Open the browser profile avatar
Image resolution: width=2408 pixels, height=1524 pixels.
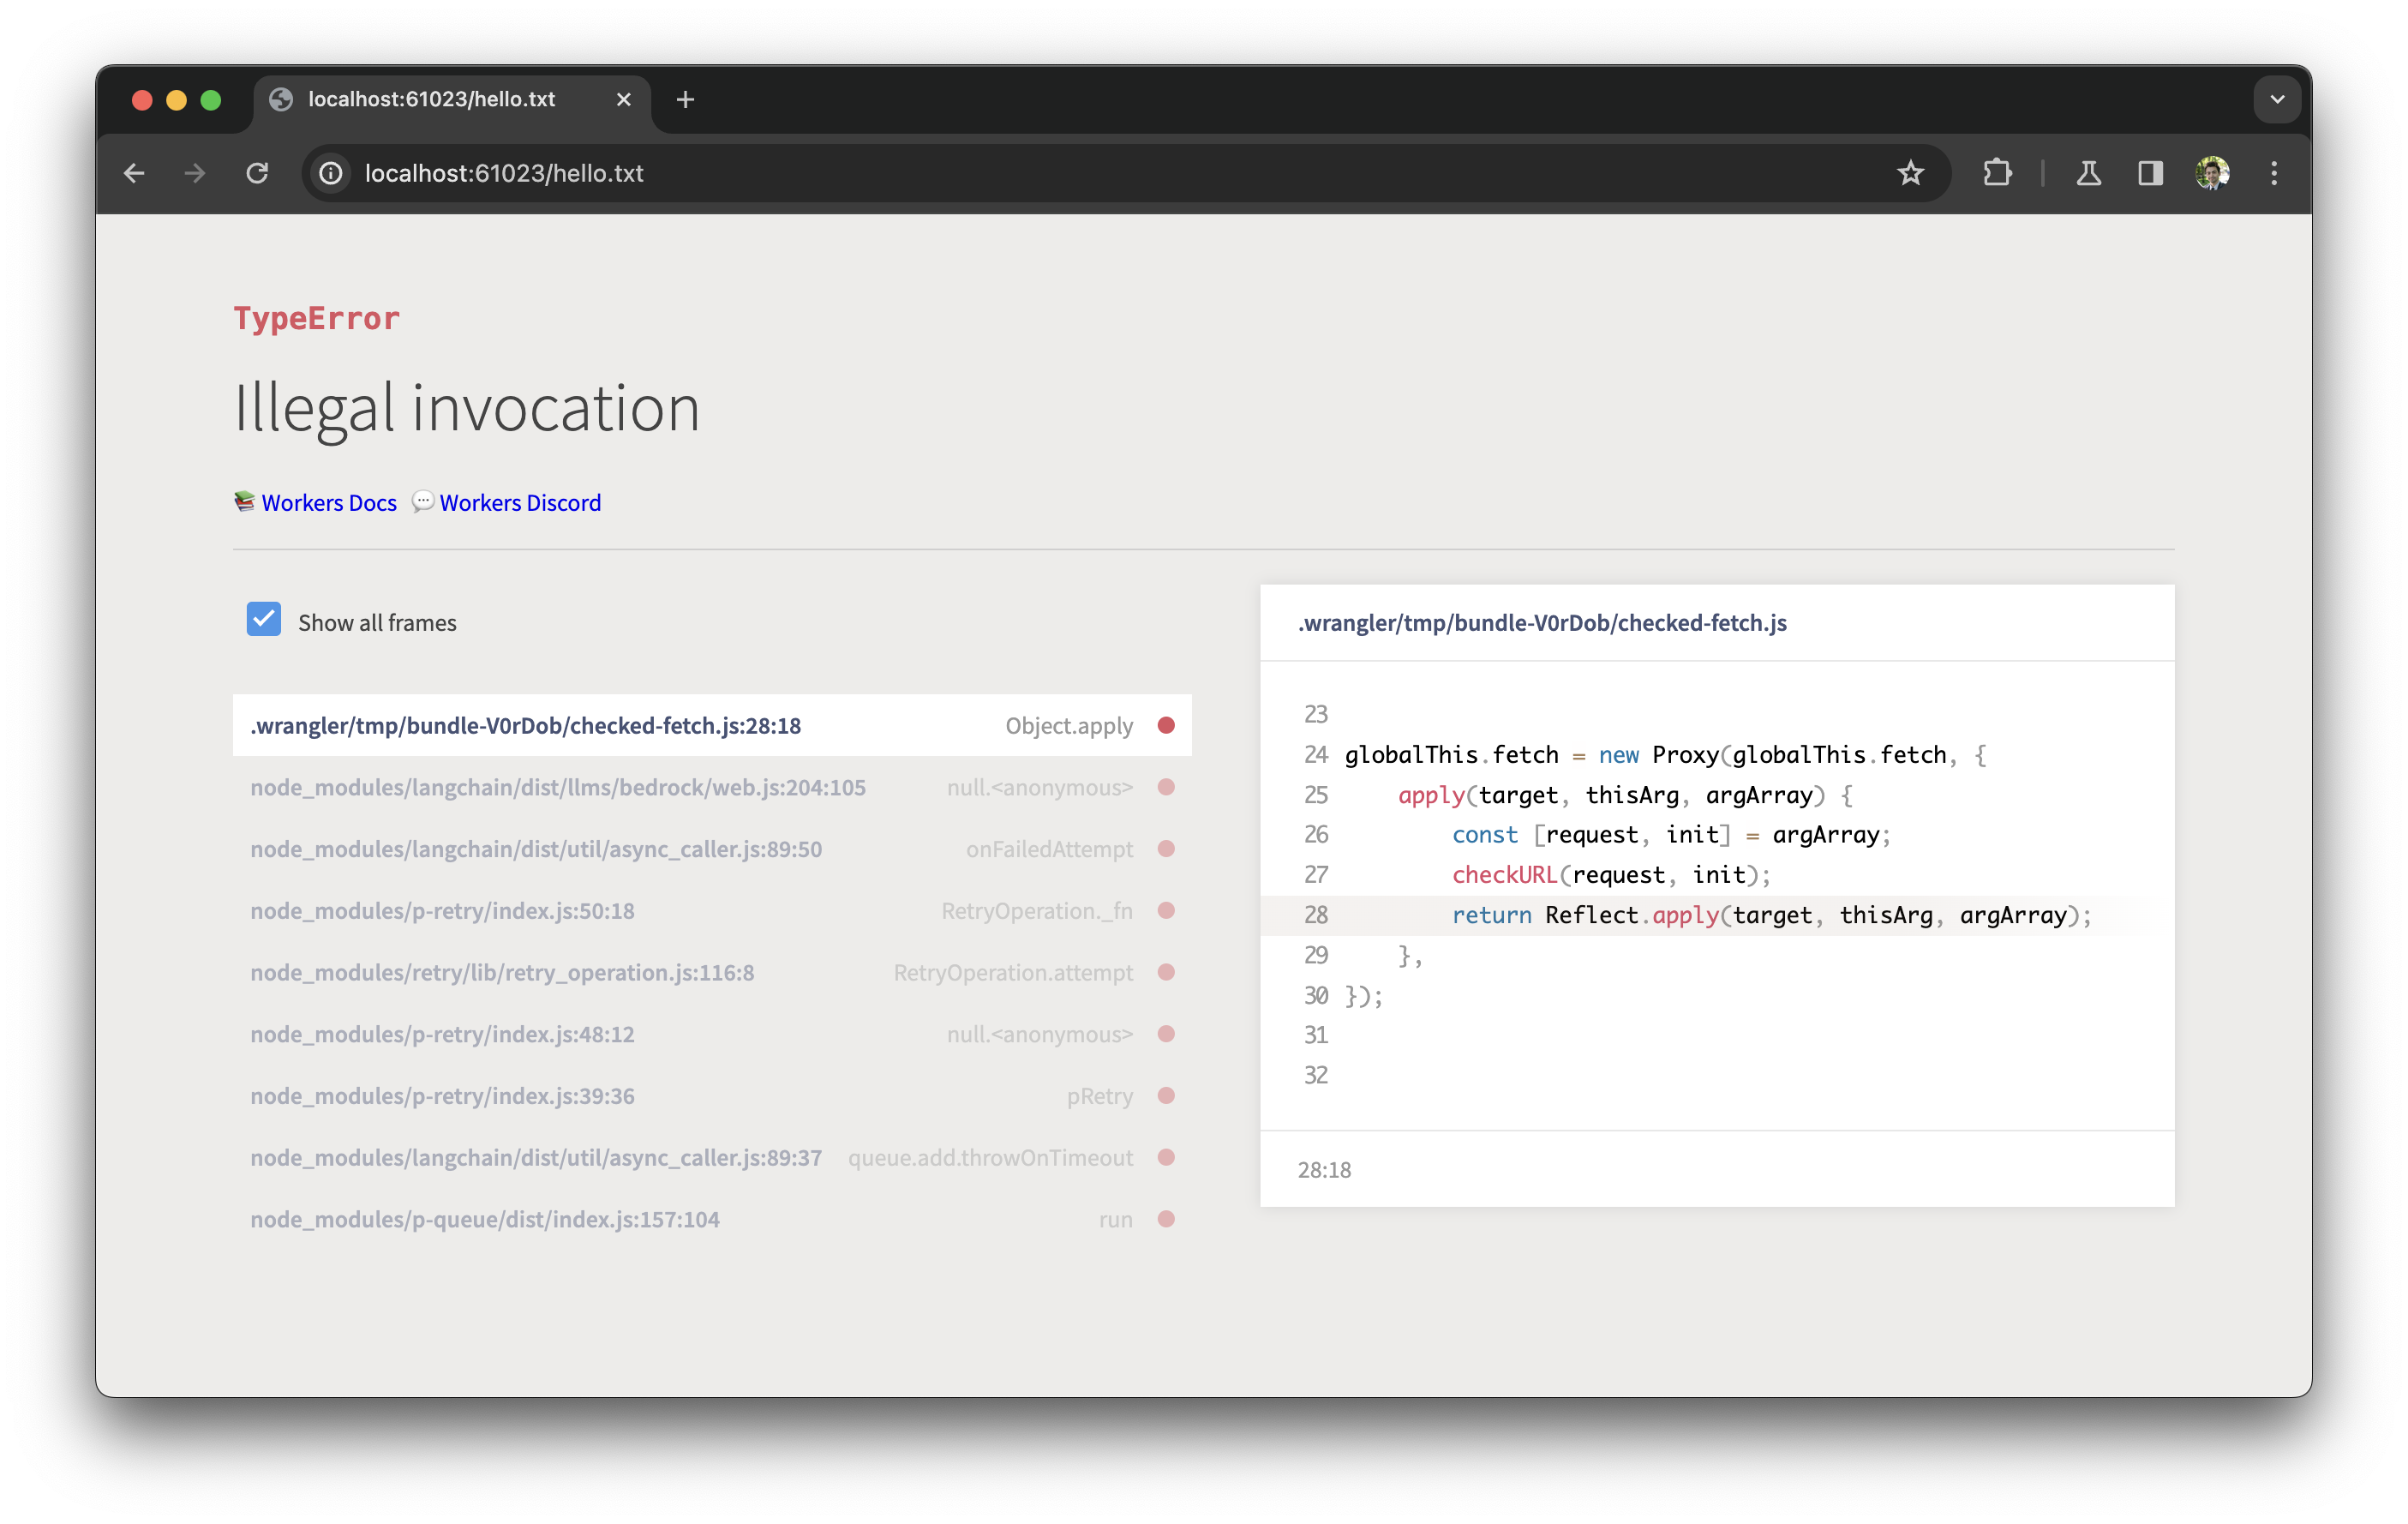click(x=2214, y=173)
